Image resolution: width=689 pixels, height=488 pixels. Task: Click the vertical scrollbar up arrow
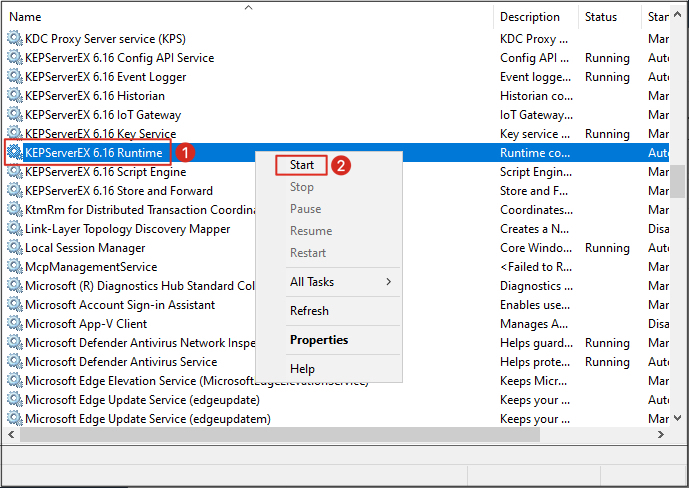click(678, 14)
